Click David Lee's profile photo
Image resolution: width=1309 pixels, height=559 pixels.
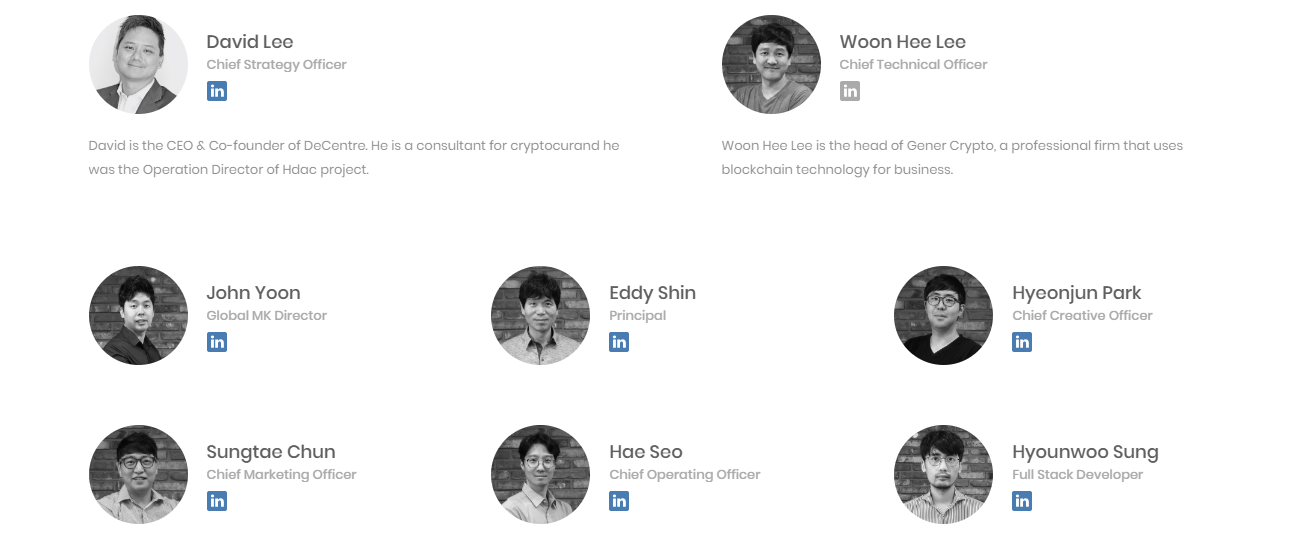click(138, 65)
